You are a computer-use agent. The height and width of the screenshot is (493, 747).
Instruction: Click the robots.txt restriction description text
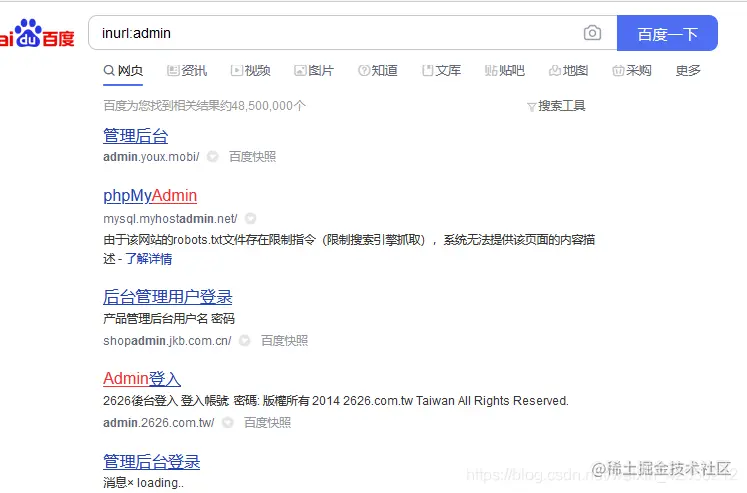(349, 249)
